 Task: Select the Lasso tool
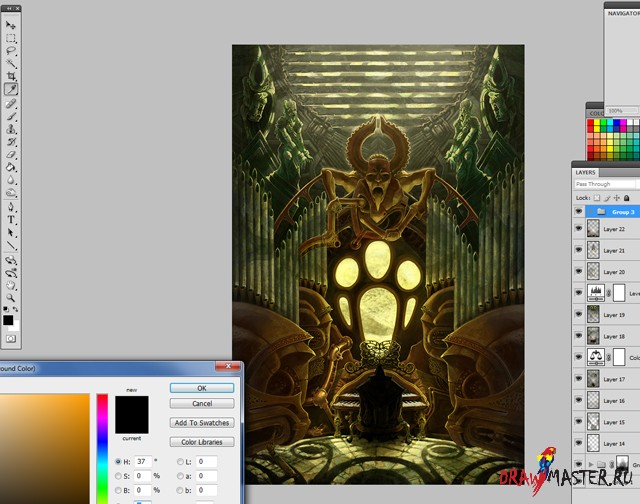click(11, 51)
